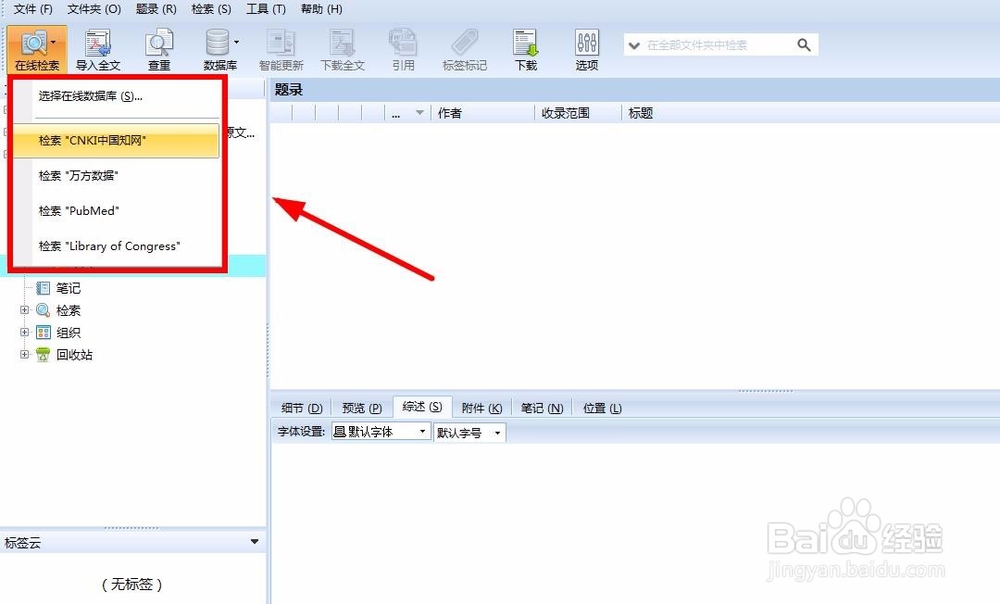Open the search scope chevron dropdown

pyautogui.click(x=634, y=45)
